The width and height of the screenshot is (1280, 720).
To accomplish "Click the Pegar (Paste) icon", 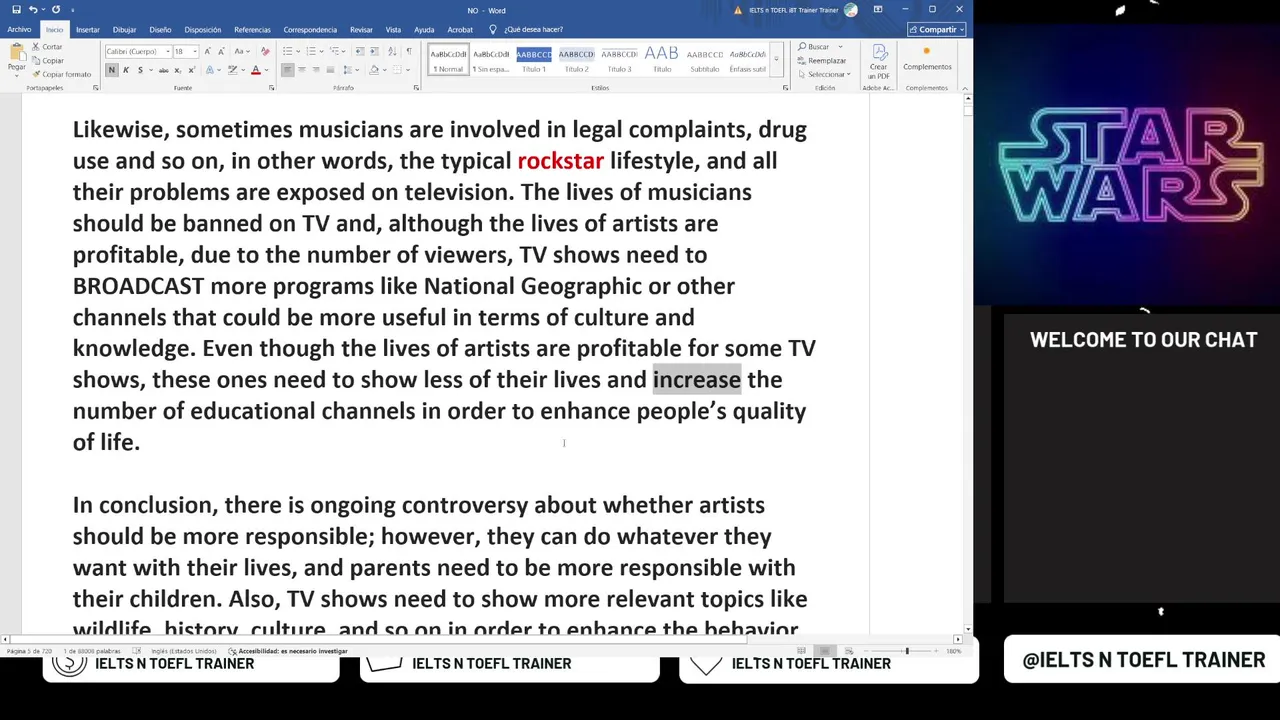I will point(16,58).
